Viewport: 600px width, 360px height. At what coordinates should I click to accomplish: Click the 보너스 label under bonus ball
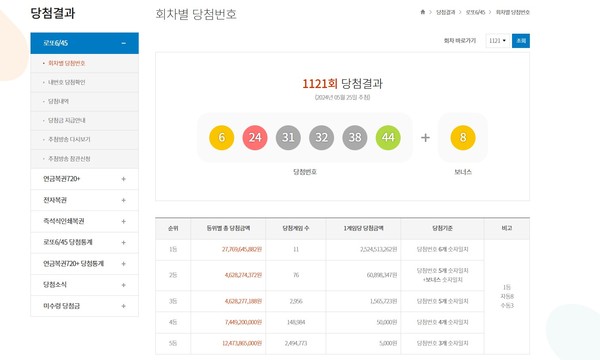tap(463, 172)
